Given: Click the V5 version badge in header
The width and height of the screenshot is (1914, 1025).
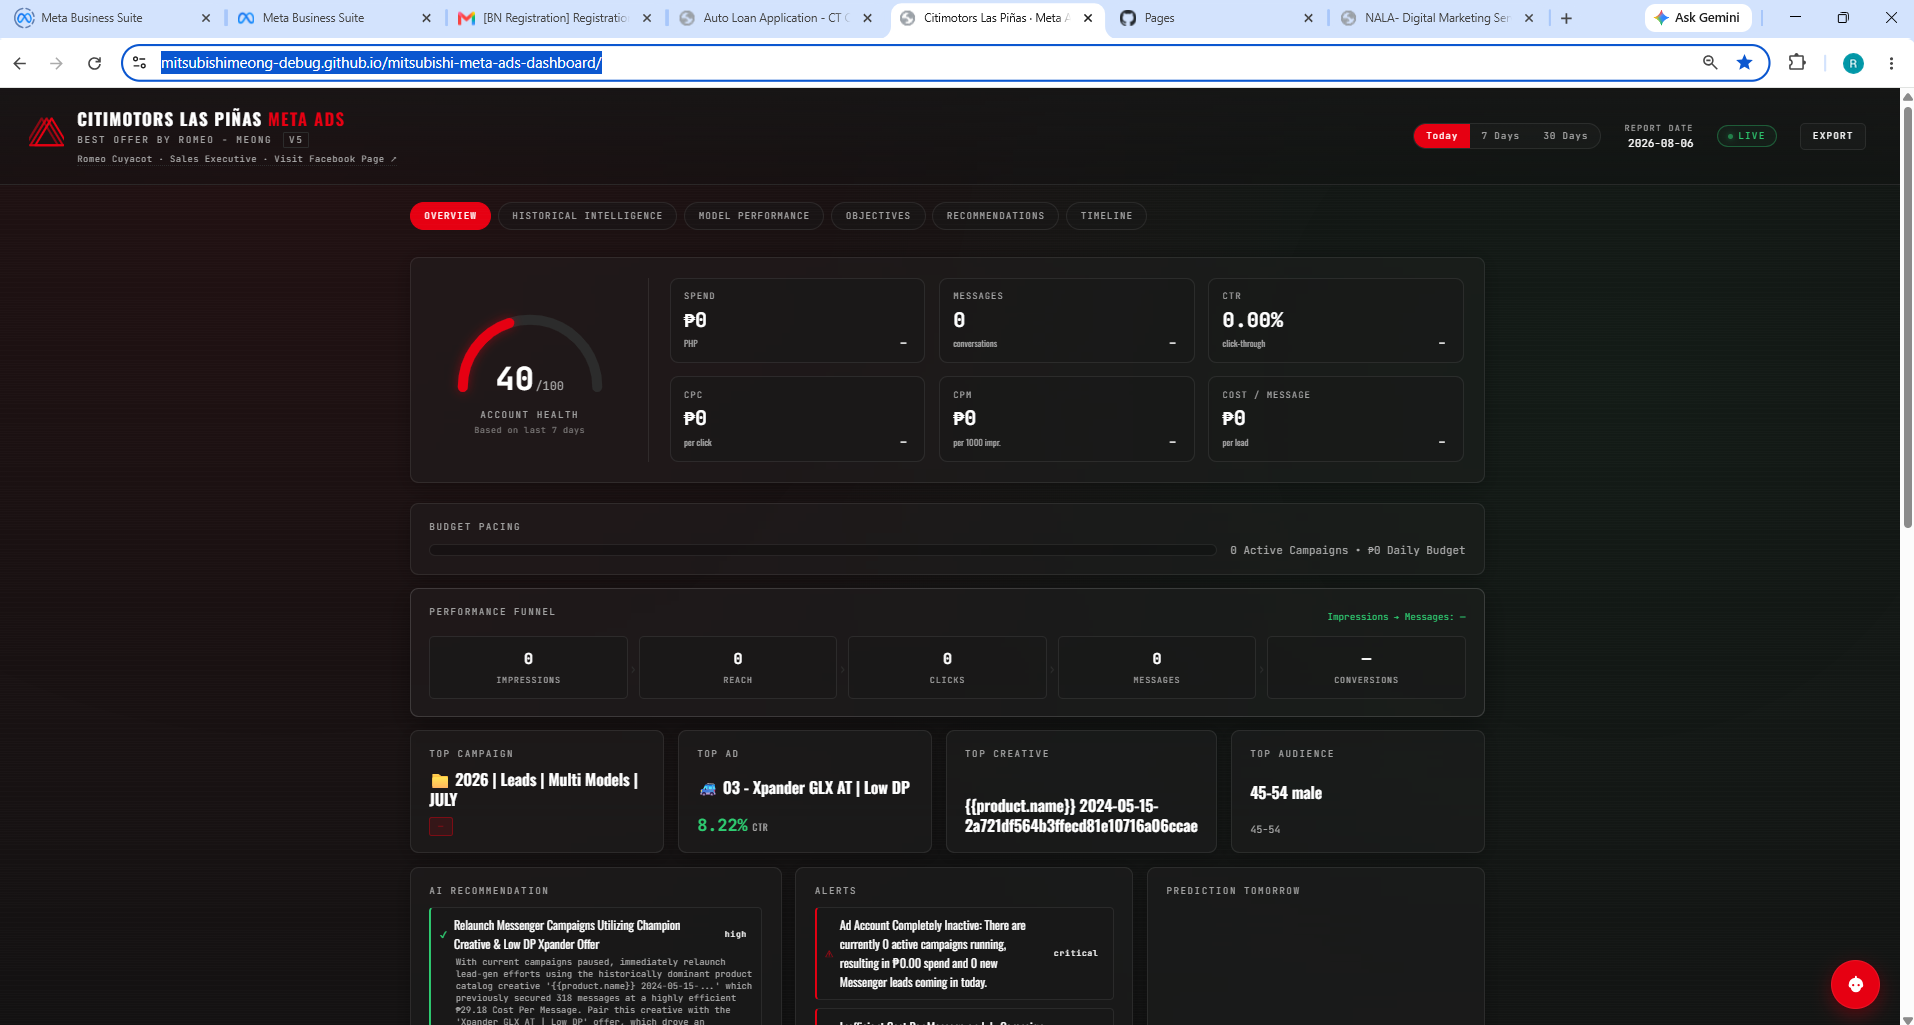Looking at the screenshot, I should click(295, 140).
